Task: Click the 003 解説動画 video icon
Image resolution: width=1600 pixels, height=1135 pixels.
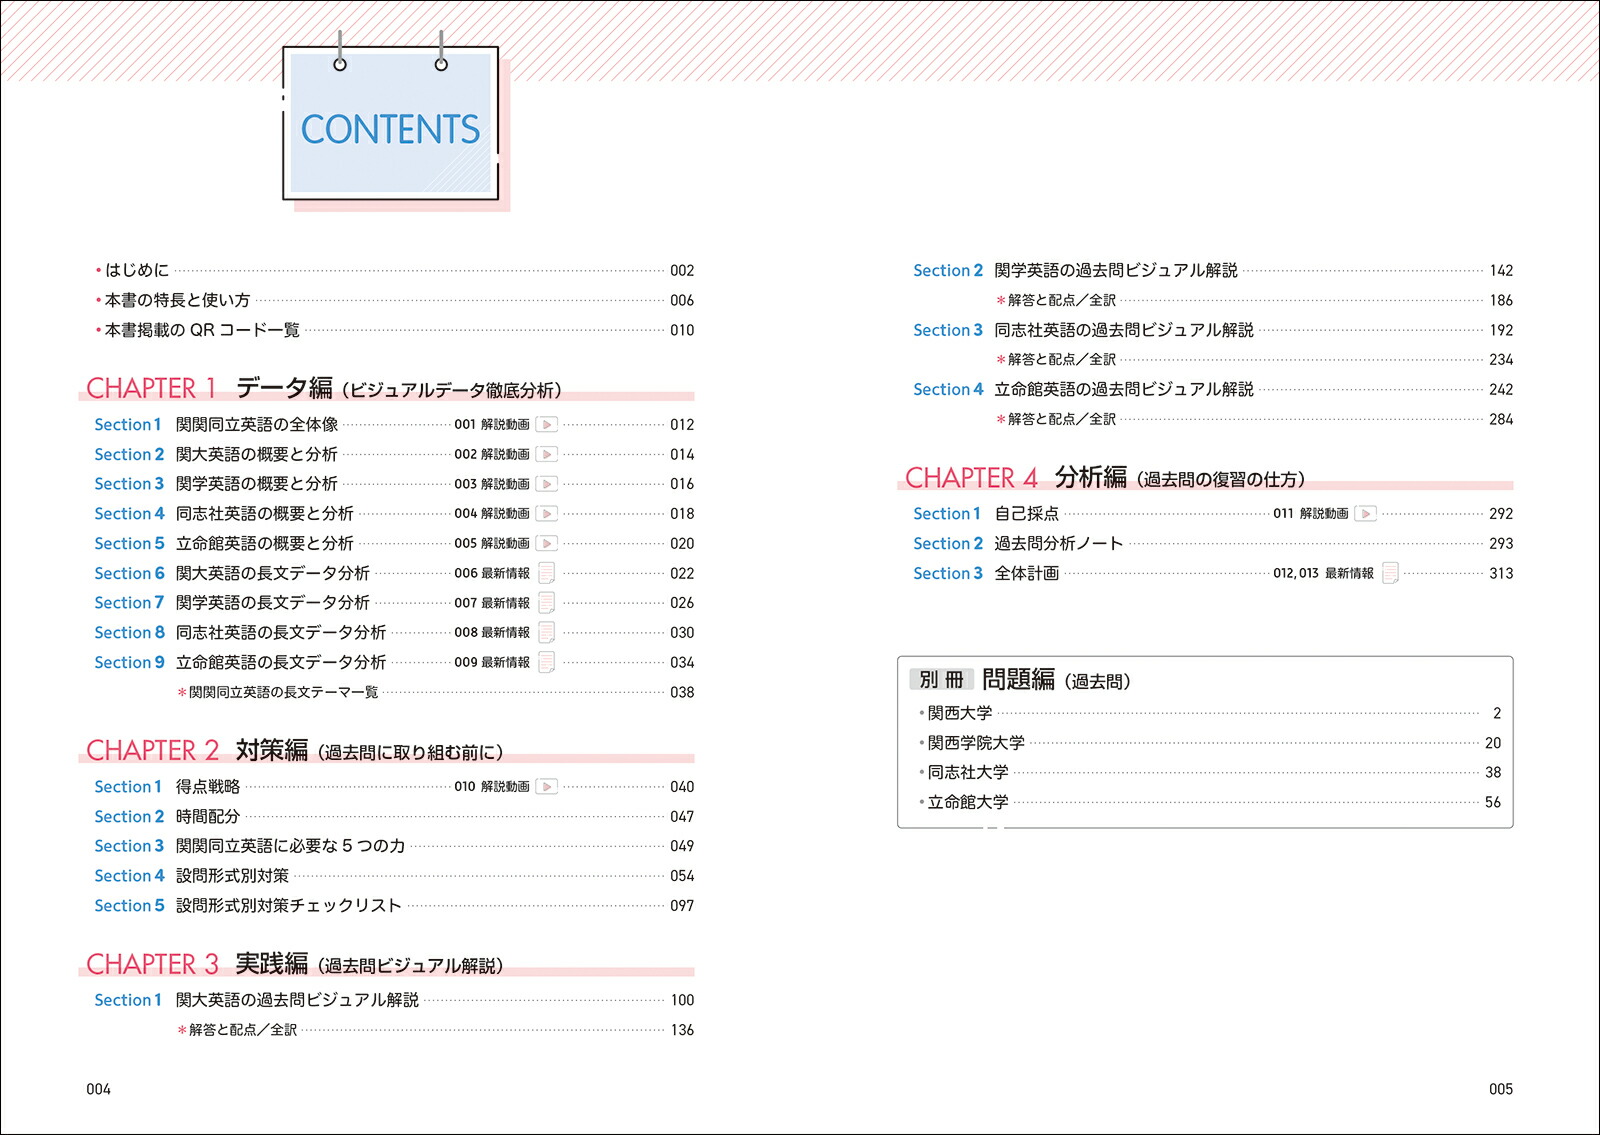Action: click(547, 484)
